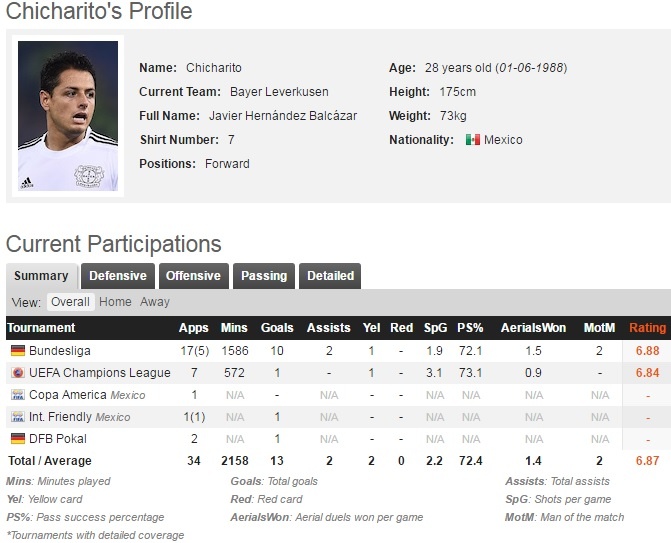The width and height of the screenshot is (671, 543).
Task: Select the Overall view option
Action: tap(70, 302)
